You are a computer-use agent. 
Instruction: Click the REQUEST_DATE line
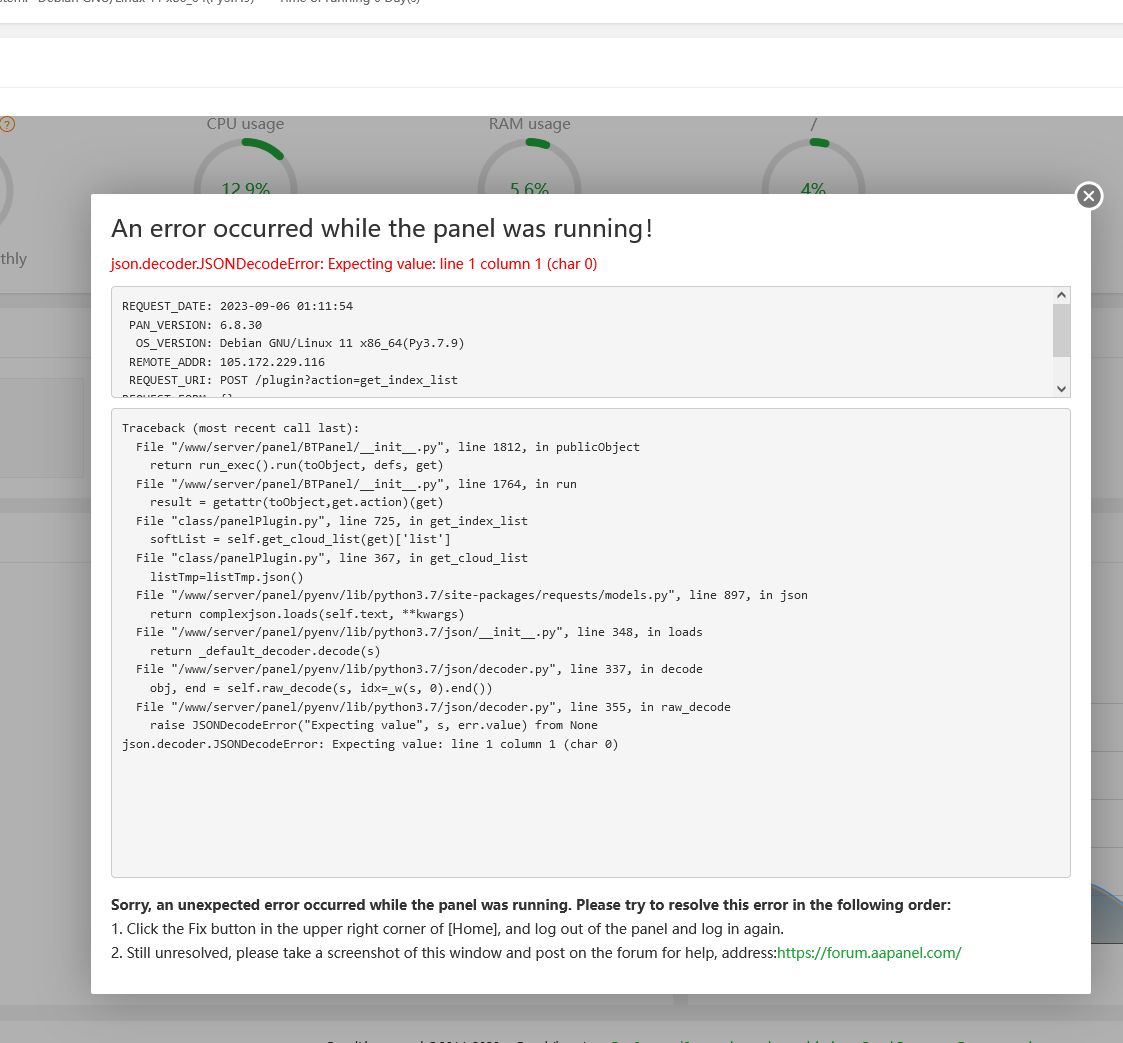click(x=237, y=306)
